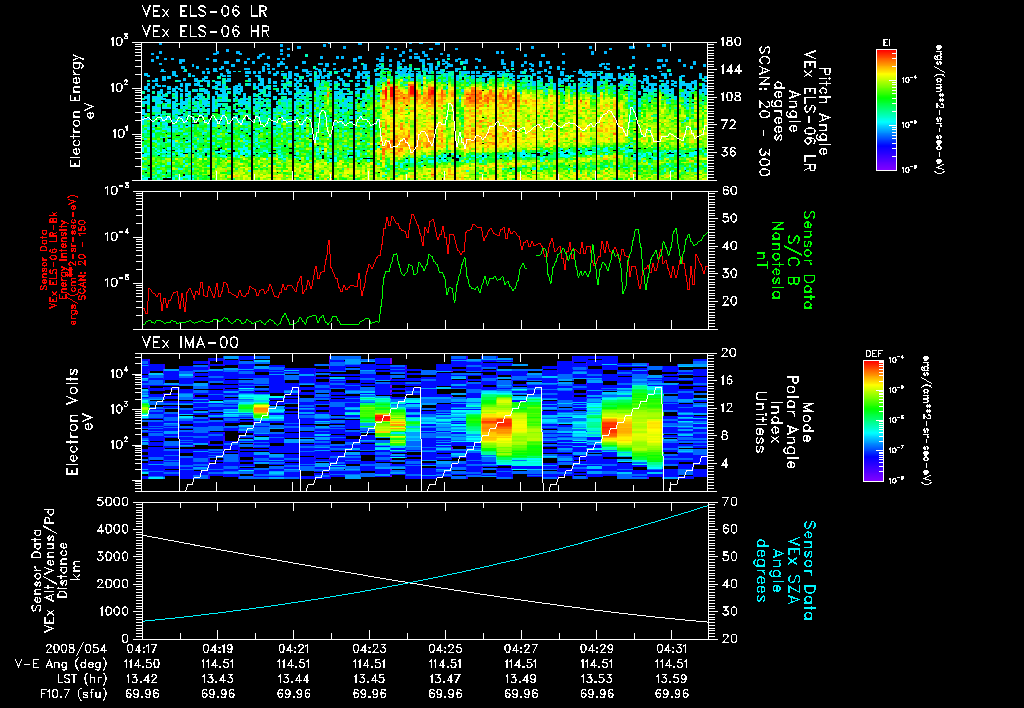Click the 'Electron Volts eV' axis label
The image size is (1024, 708).
[x=79, y=421]
